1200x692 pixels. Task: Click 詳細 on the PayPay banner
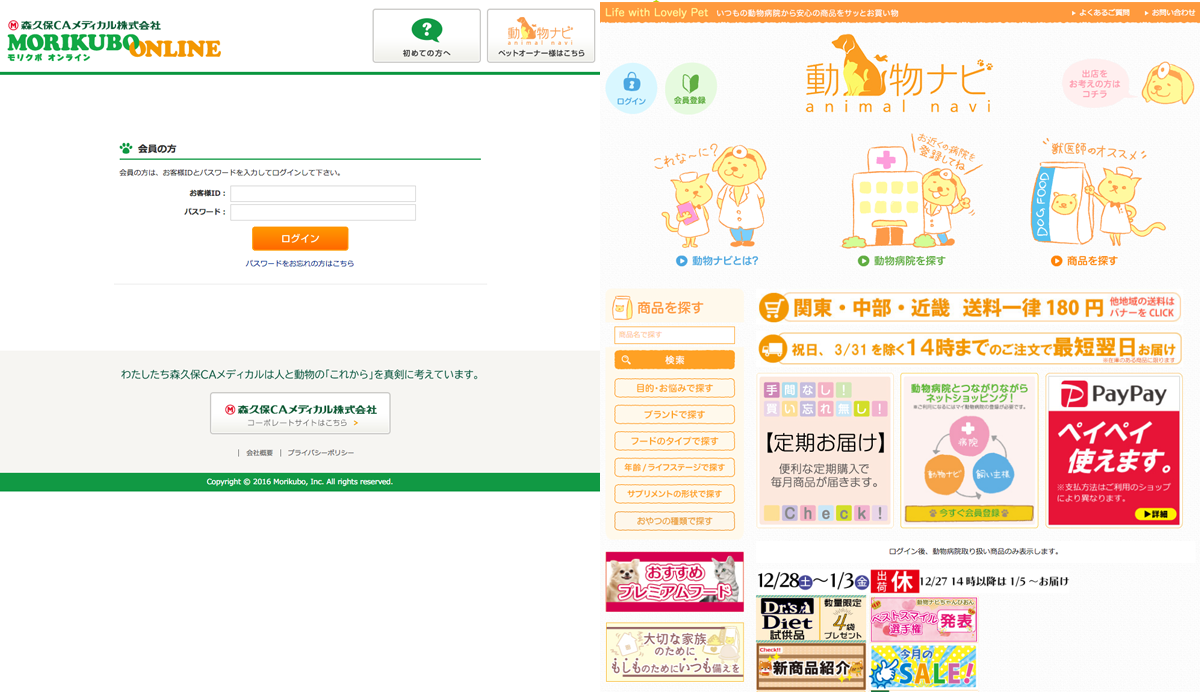click(x=1156, y=514)
